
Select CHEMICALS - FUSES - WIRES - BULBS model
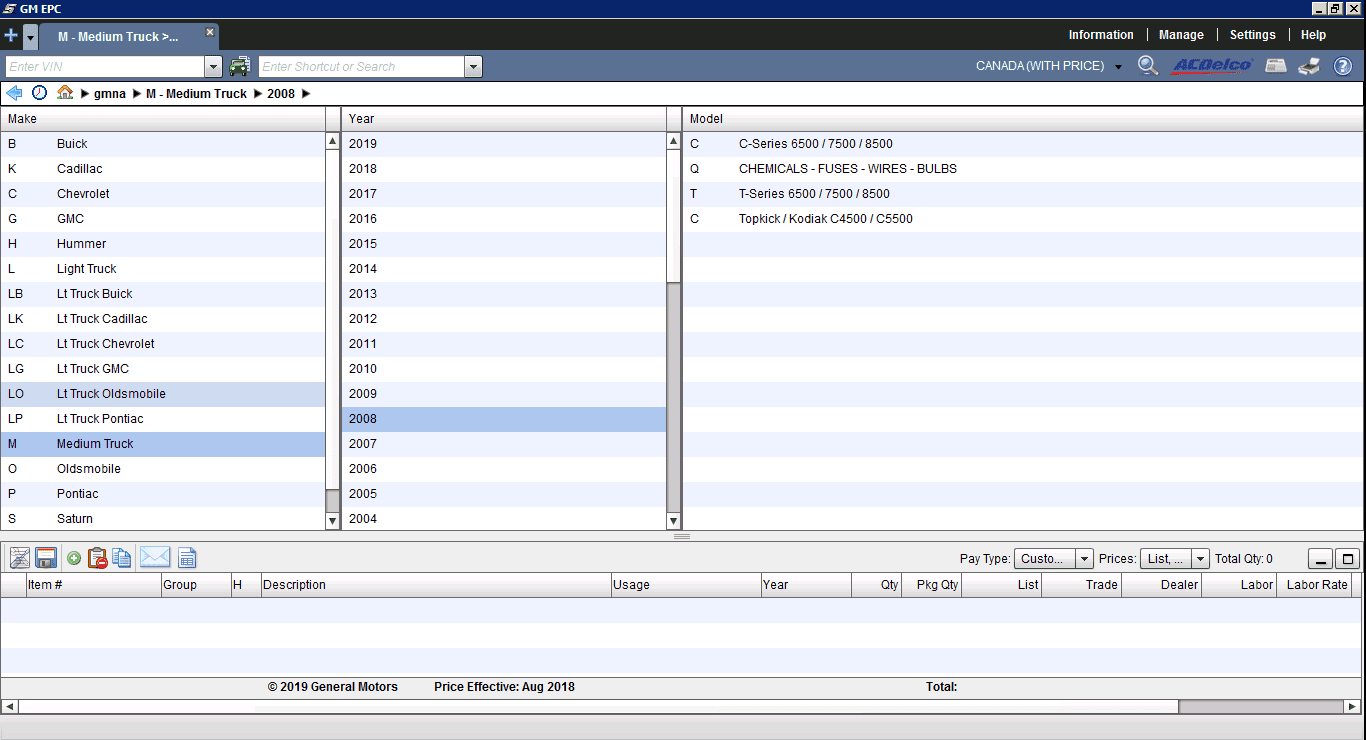[x=1023, y=169]
